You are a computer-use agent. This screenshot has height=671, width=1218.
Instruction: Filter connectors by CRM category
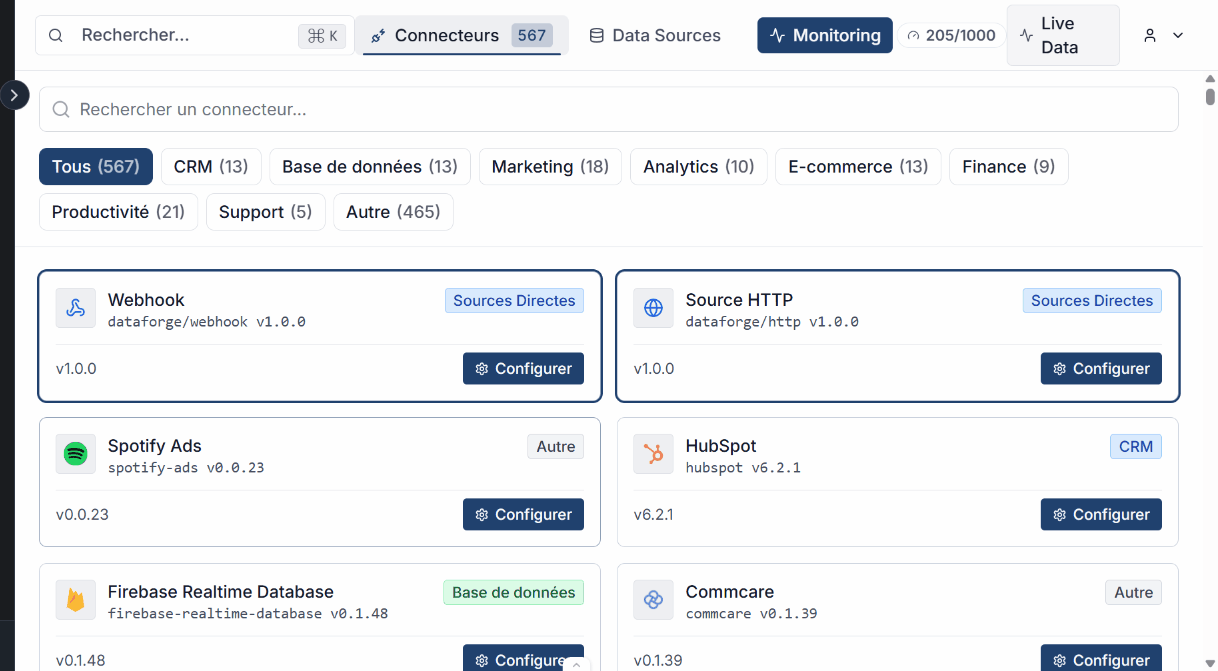210,166
